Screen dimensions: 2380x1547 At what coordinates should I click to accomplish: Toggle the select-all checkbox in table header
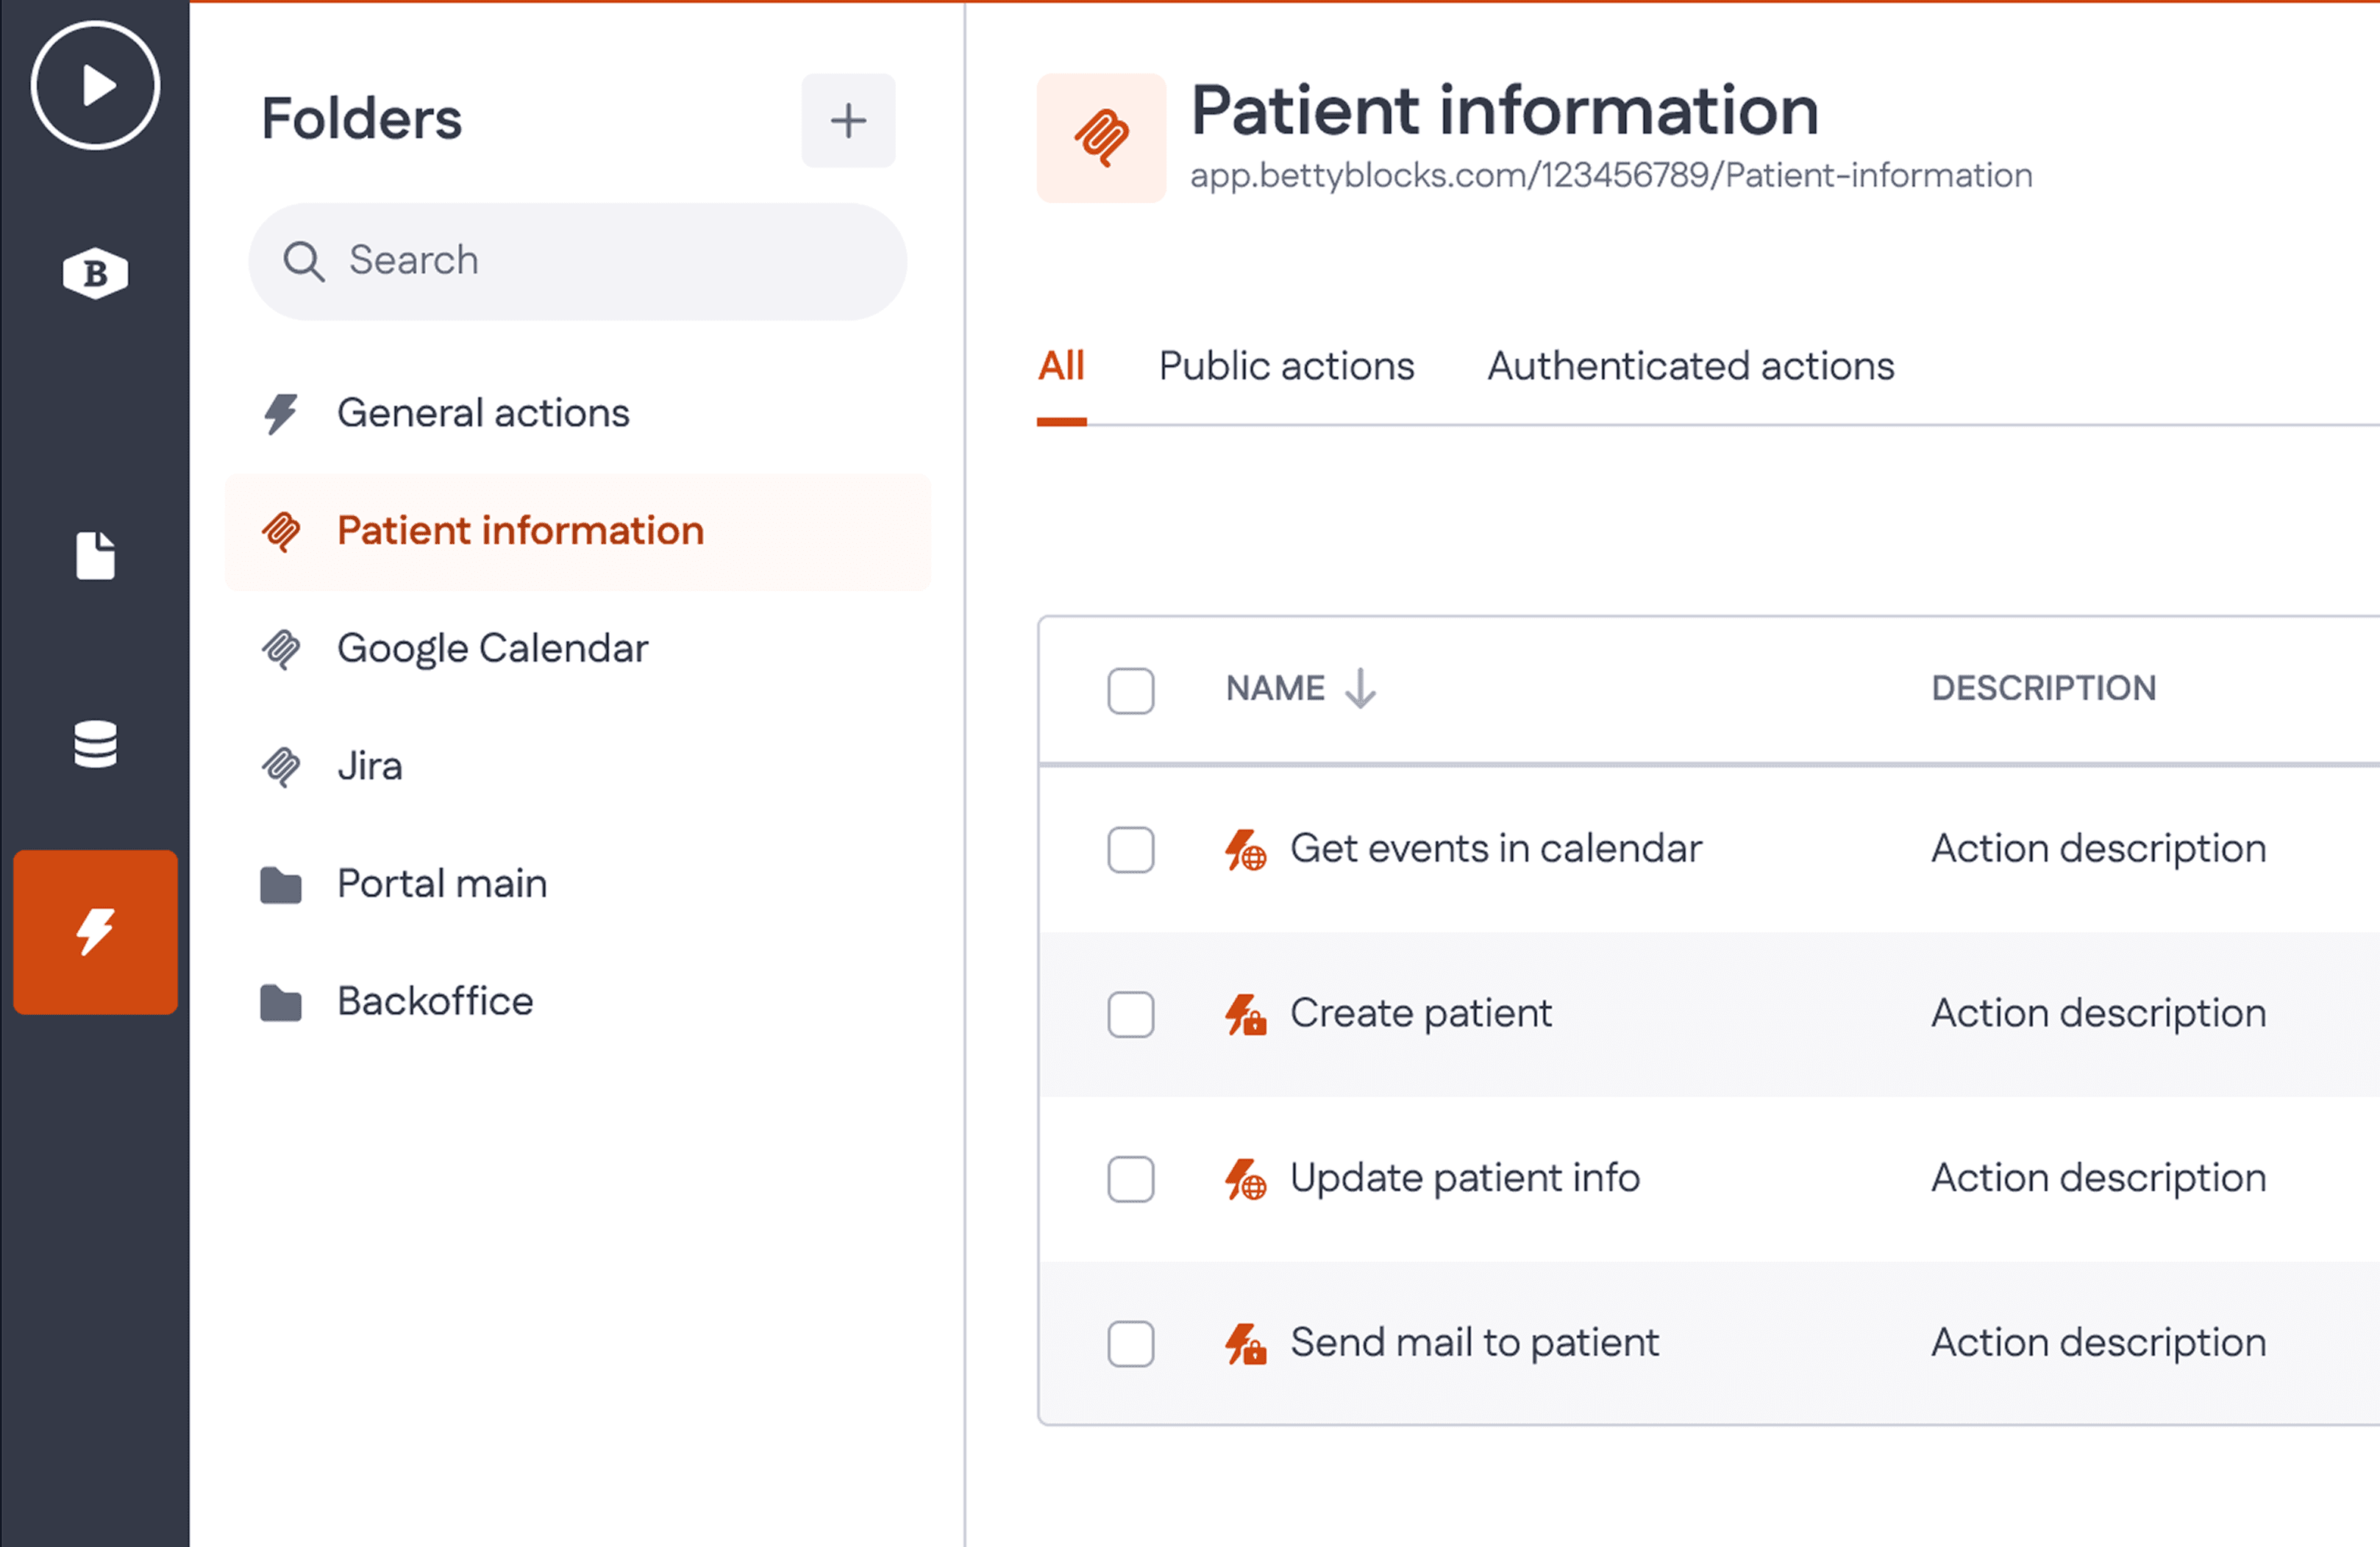(1130, 690)
